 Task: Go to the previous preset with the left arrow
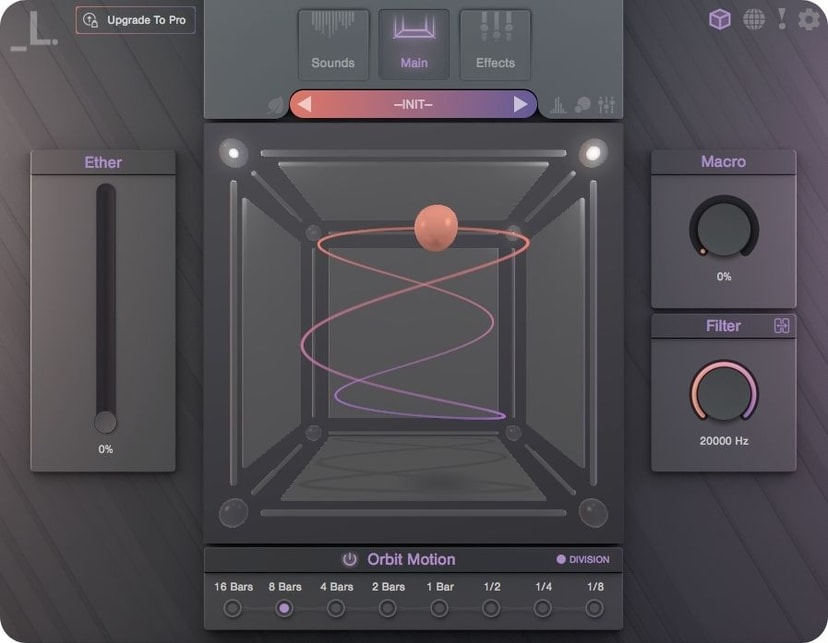click(305, 105)
